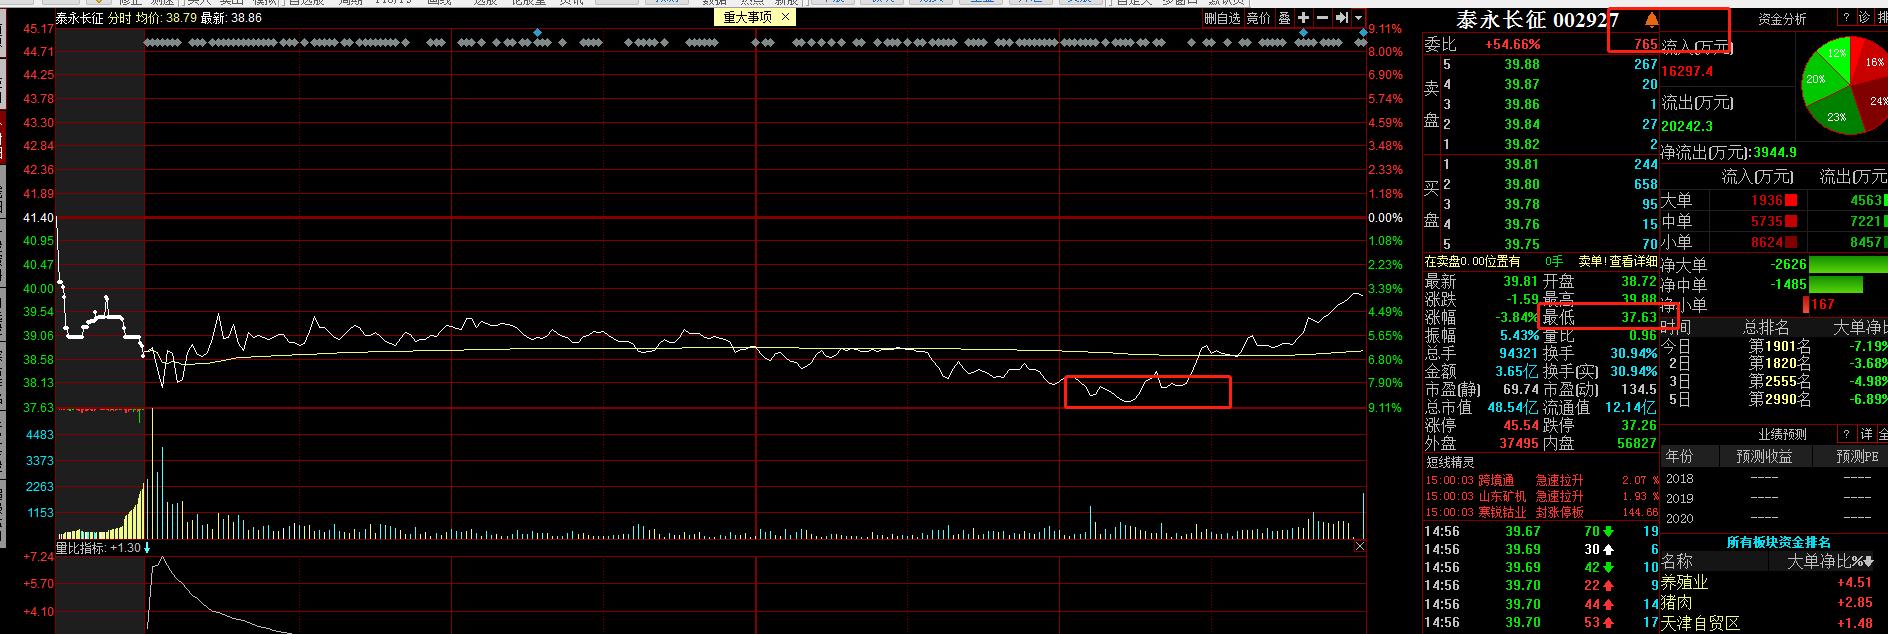Screen dimensions: 1888x634
Task: Click 寒锐钴业 封涨停板 alert row
Action: point(1541,512)
